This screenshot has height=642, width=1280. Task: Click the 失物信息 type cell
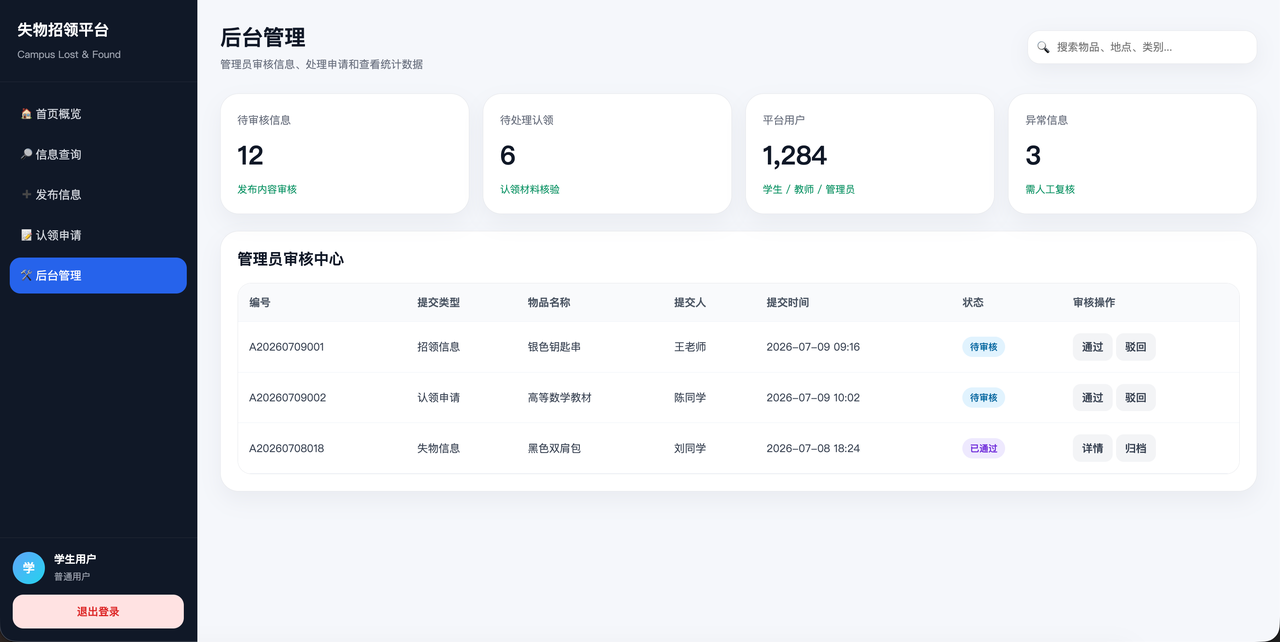(439, 448)
